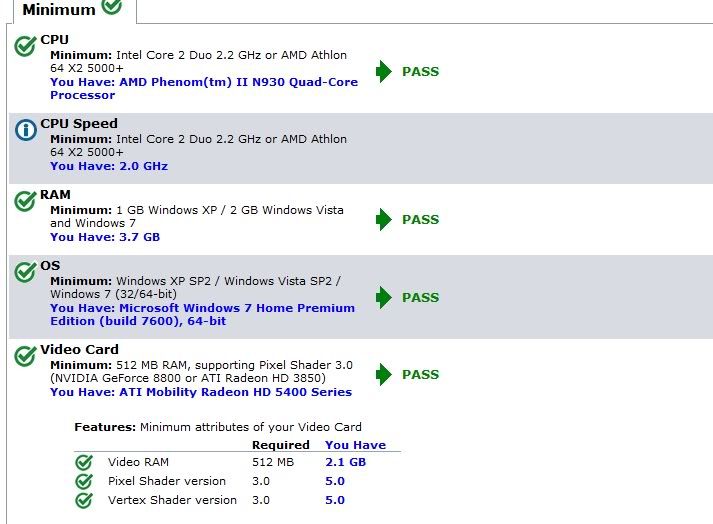713x524 pixels.
Task: Click the PASS label for the CPU row
Action: (x=421, y=71)
